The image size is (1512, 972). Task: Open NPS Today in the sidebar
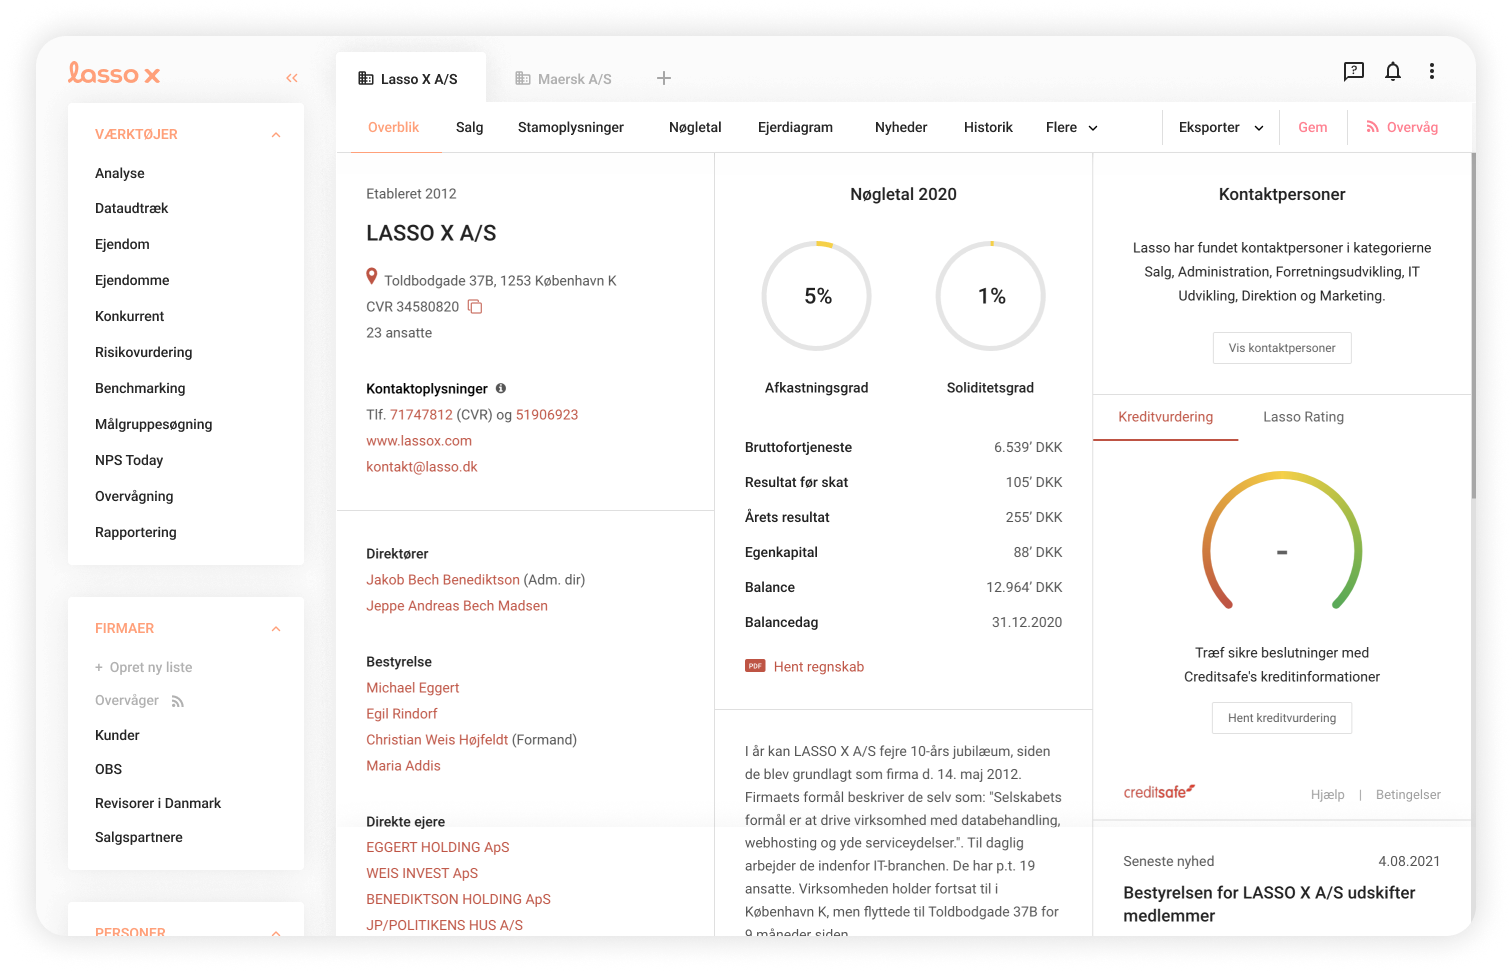129,460
